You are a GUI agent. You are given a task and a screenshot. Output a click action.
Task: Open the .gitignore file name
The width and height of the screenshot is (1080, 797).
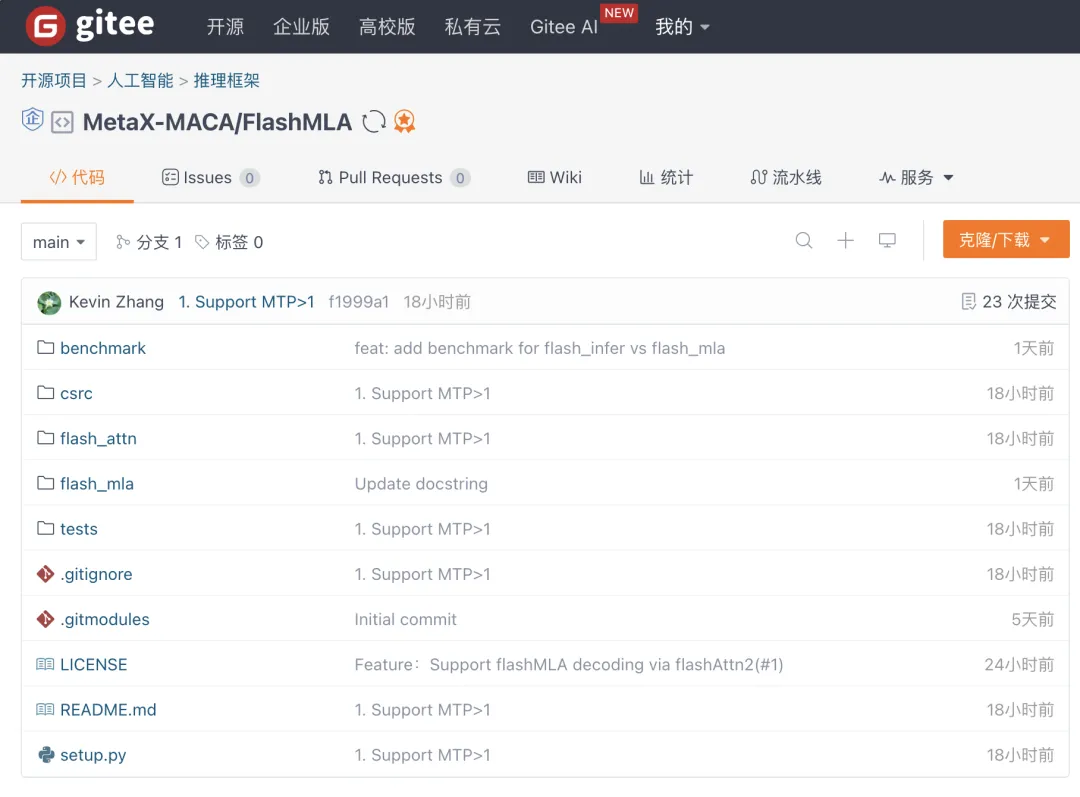coord(96,574)
